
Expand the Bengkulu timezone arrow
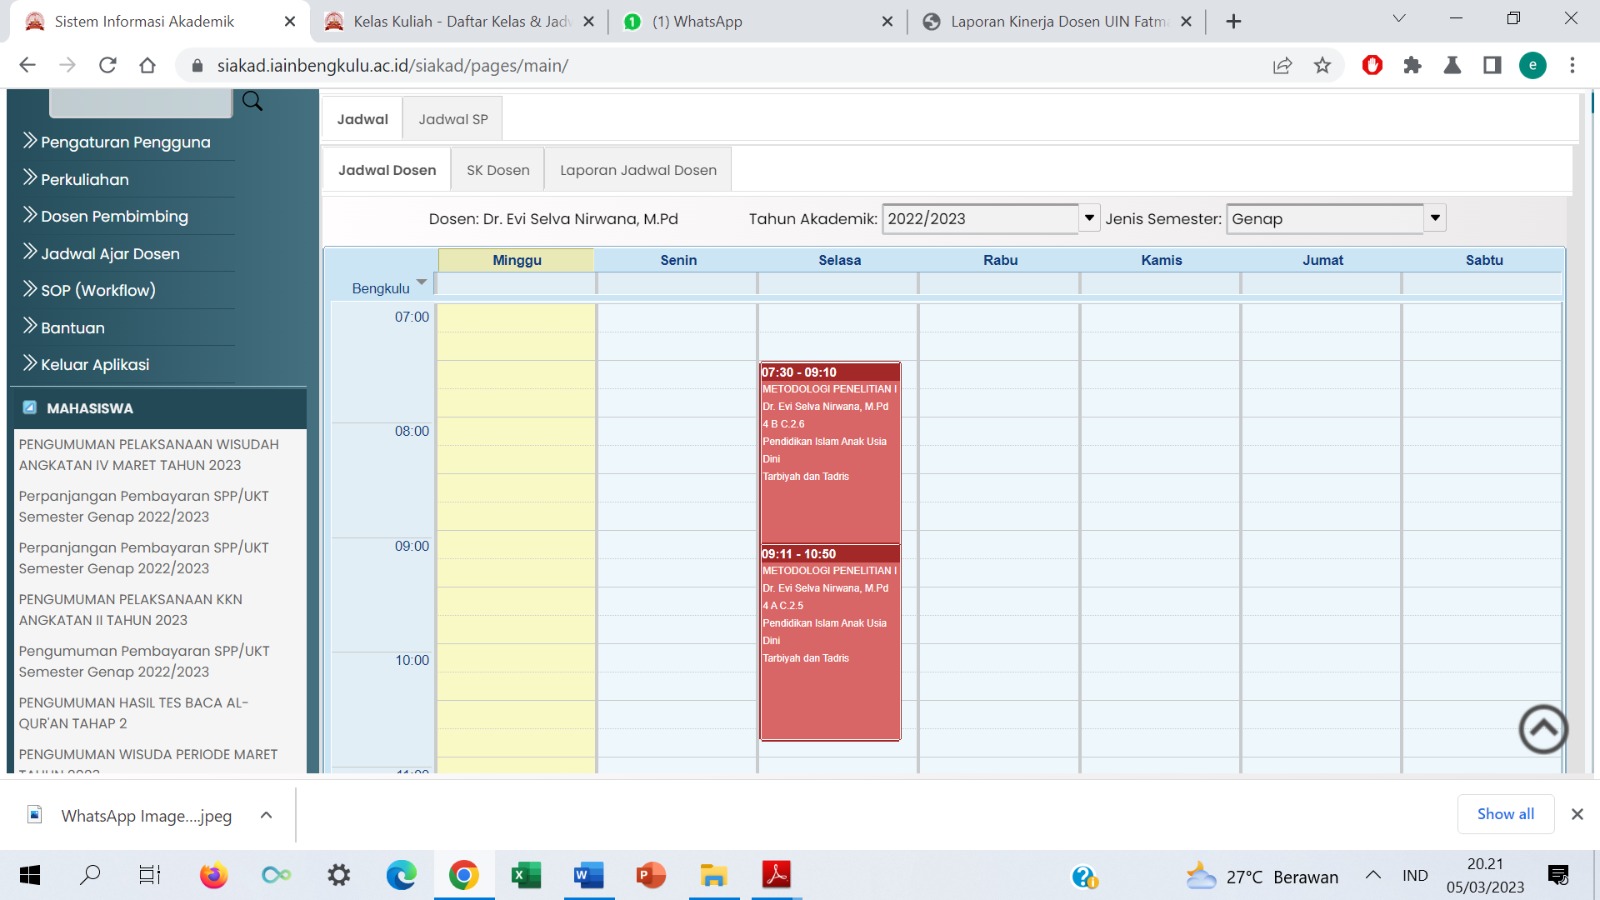pos(422,283)
